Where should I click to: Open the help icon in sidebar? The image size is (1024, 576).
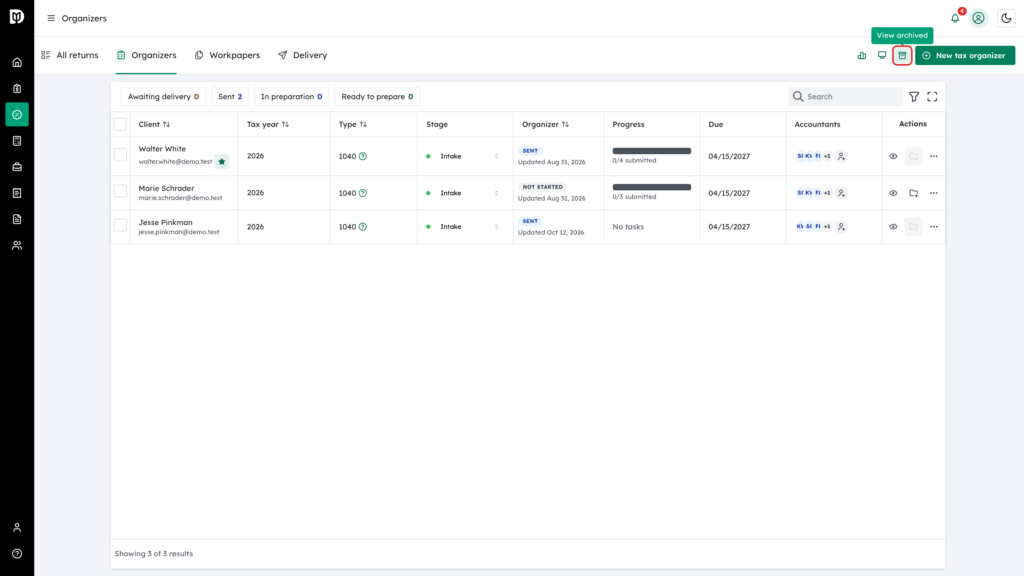(x=17, y=554)
